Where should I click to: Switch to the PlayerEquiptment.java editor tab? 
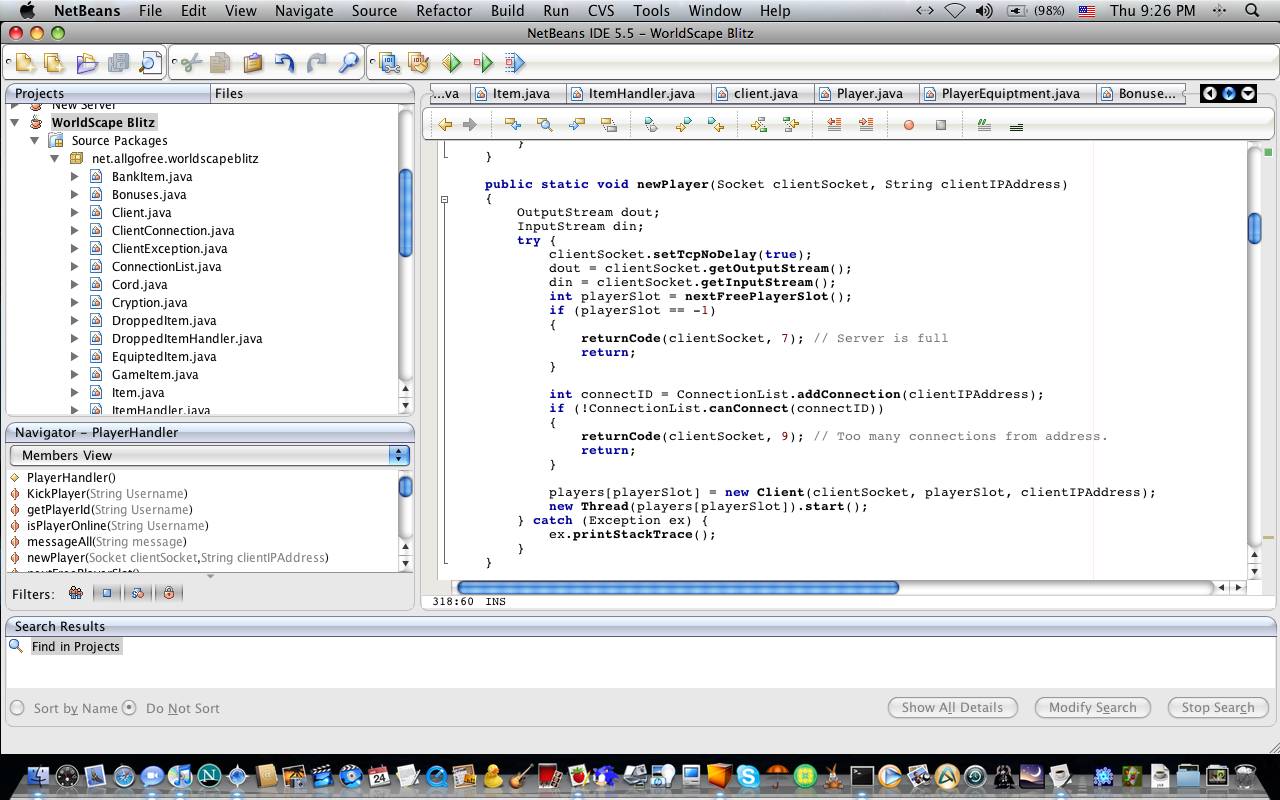(1010, 93)
